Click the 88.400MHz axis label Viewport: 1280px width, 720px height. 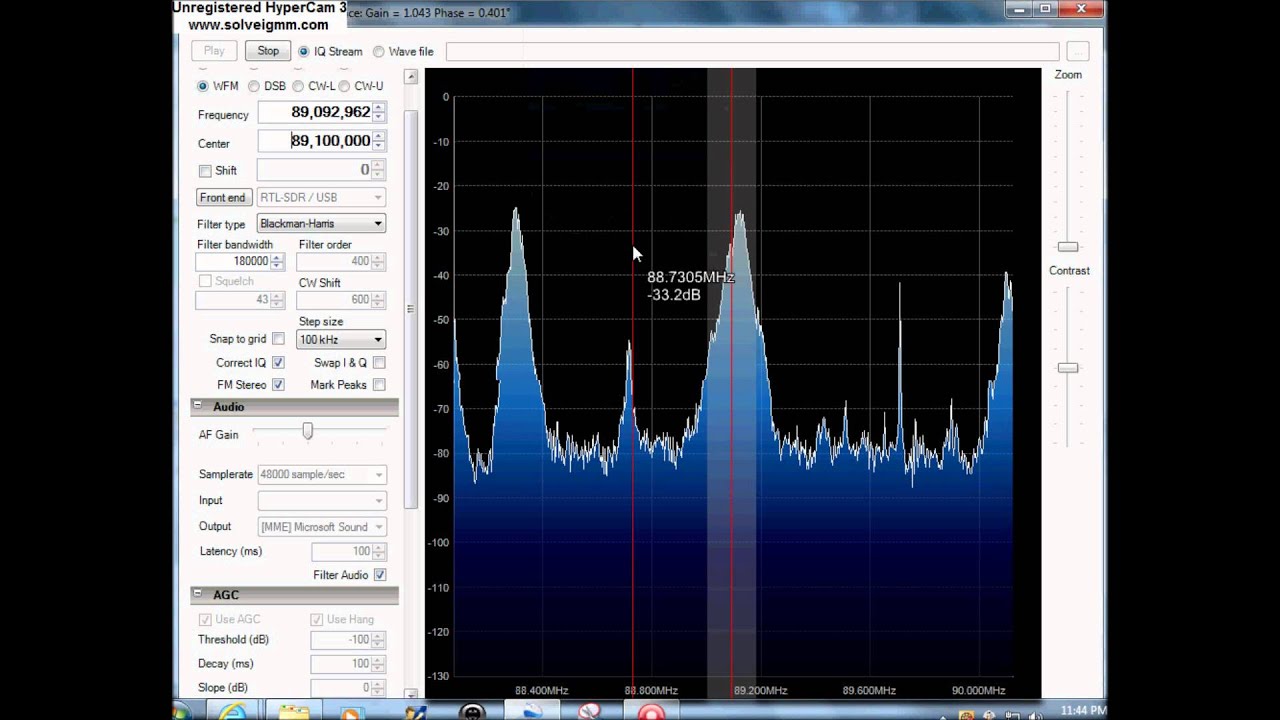pyautogui.click(x=542, y=690)
